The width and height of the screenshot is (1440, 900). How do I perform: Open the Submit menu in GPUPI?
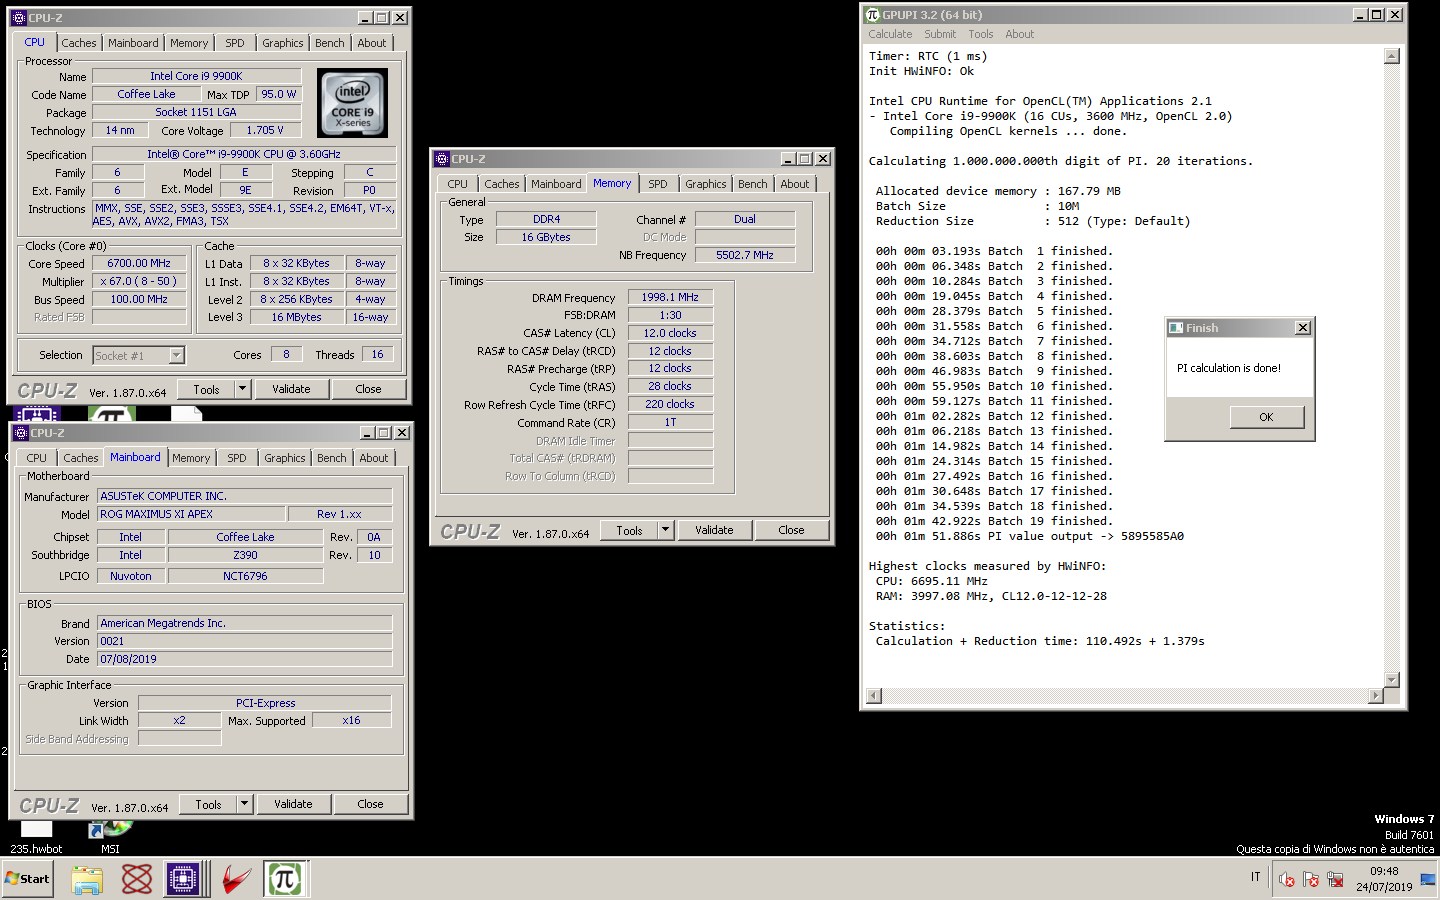940,34
